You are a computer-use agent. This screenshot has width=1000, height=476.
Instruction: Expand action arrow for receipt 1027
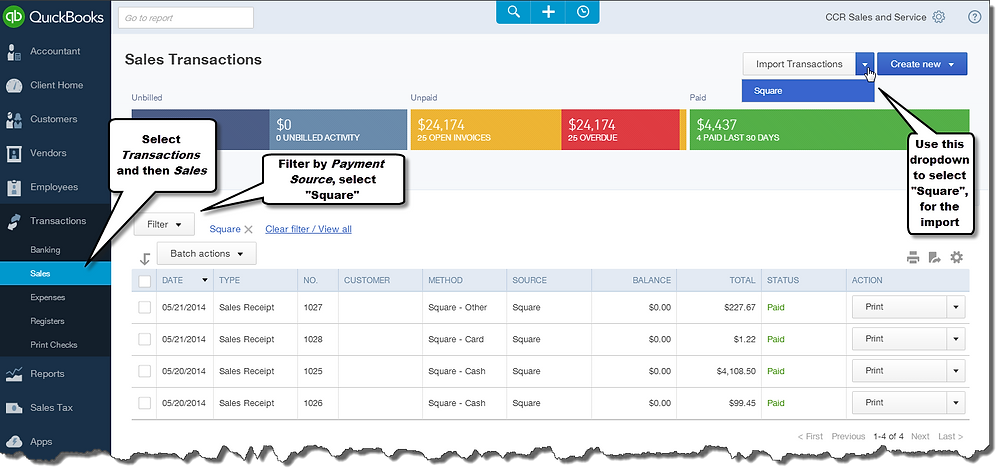(x=955, y=307)
